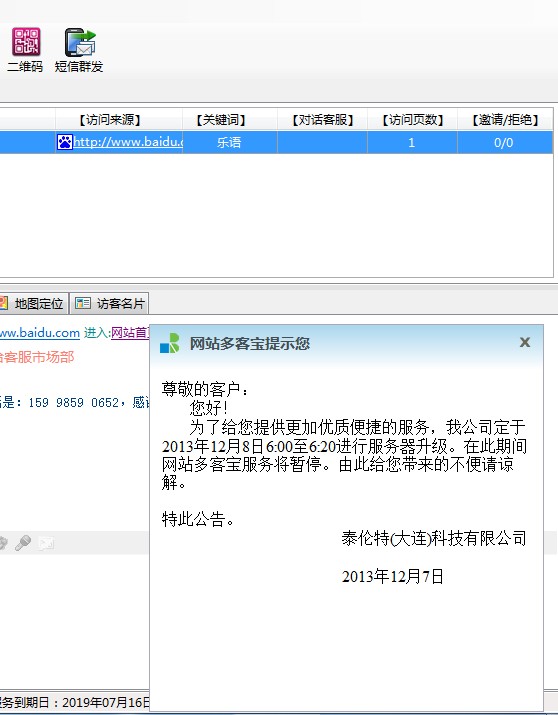558x715 pixels.
Task: Click the 0/0 invite/reject cell
Action: [x=504, y=143]
